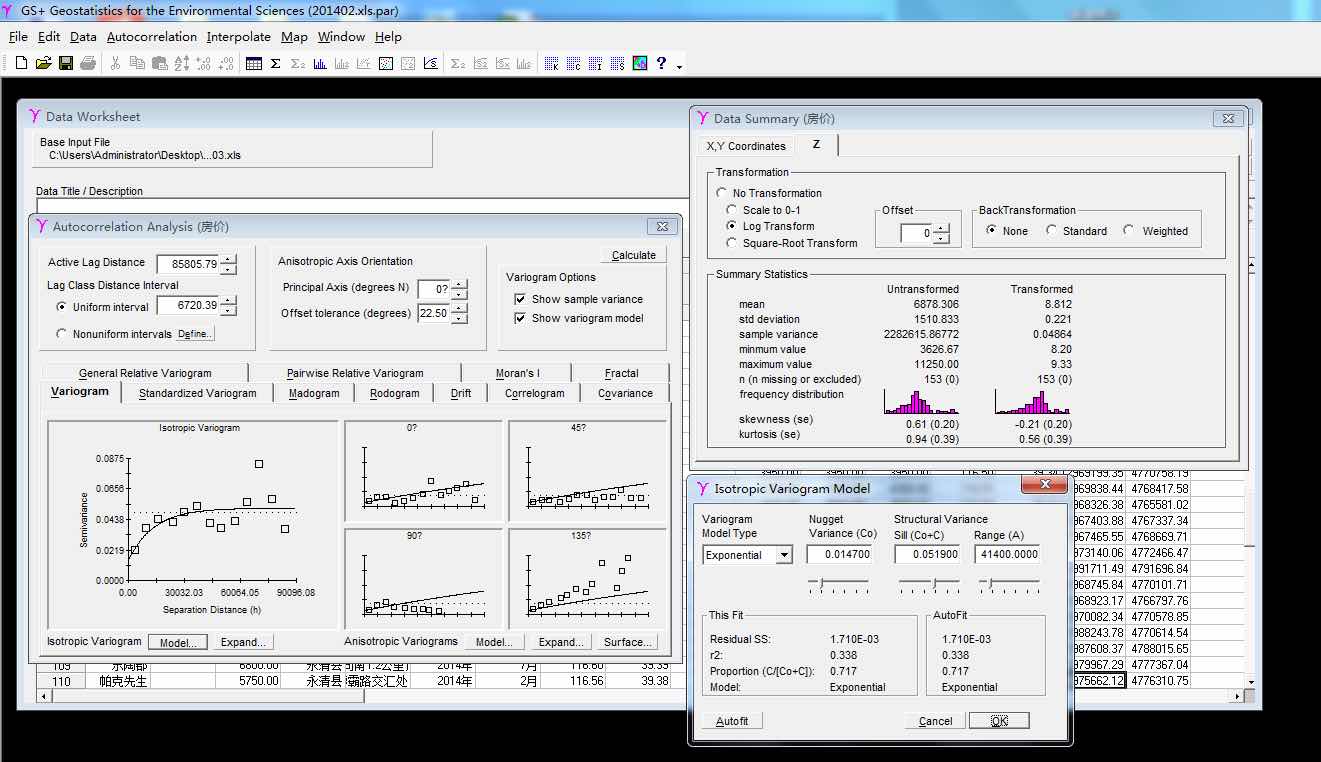Click the Sort A-Z toolbar icon

tap(181, 63)
